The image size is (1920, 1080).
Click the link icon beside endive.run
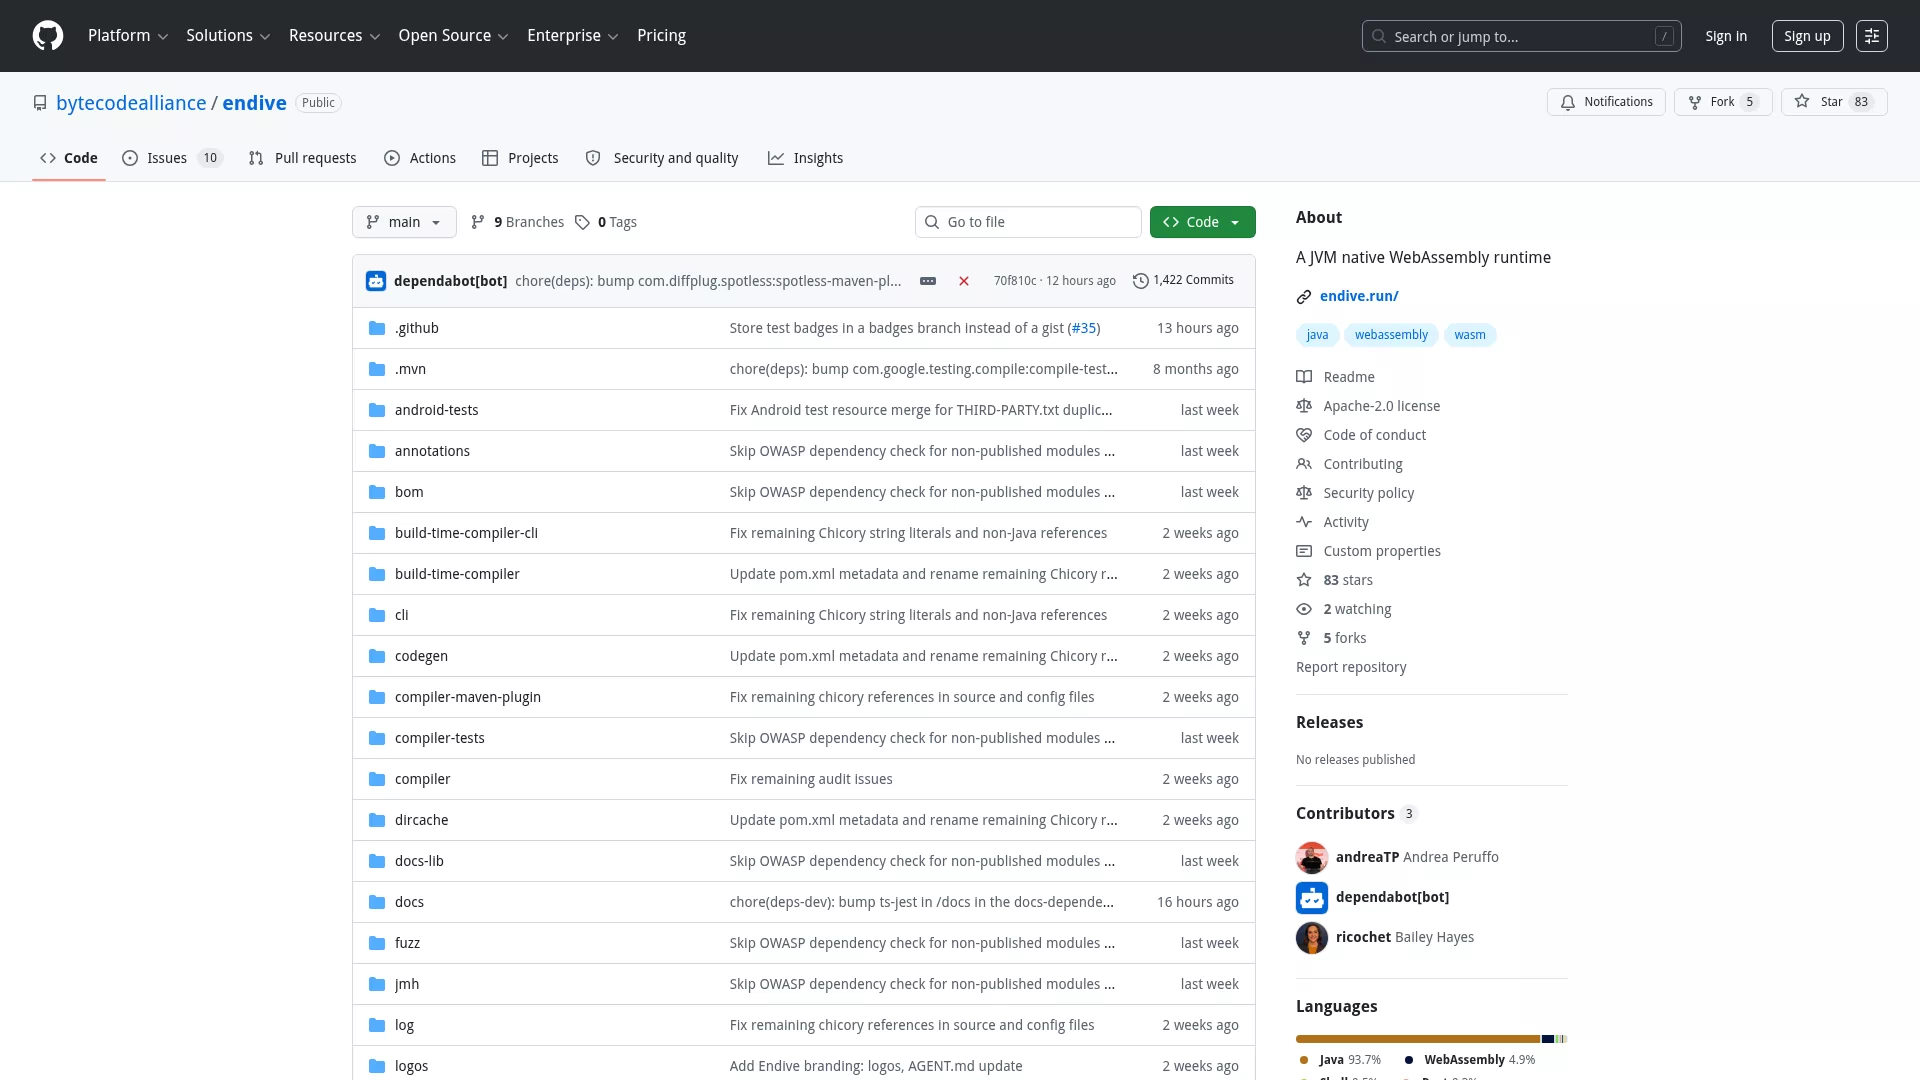1304,296
